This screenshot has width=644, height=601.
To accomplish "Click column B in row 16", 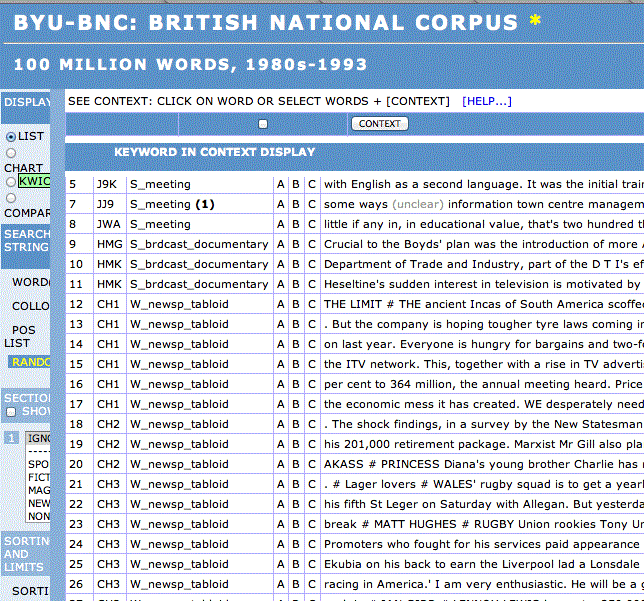I will click(x=296, y=385).
